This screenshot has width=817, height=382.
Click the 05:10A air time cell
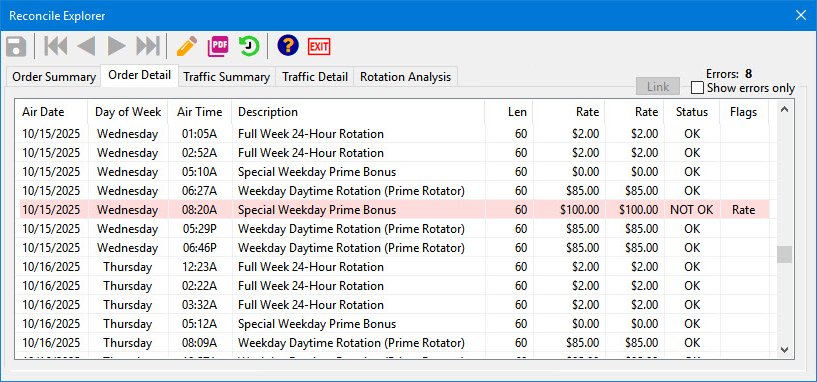[x=200, y=172]
